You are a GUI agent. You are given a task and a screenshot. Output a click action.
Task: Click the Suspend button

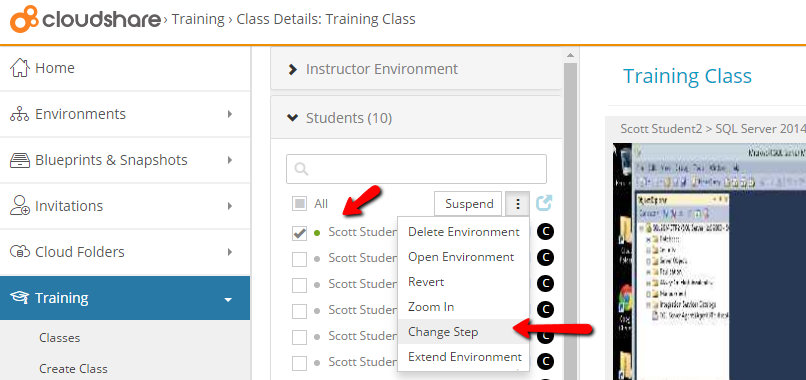pyautogui.click(x=468, y=204)
